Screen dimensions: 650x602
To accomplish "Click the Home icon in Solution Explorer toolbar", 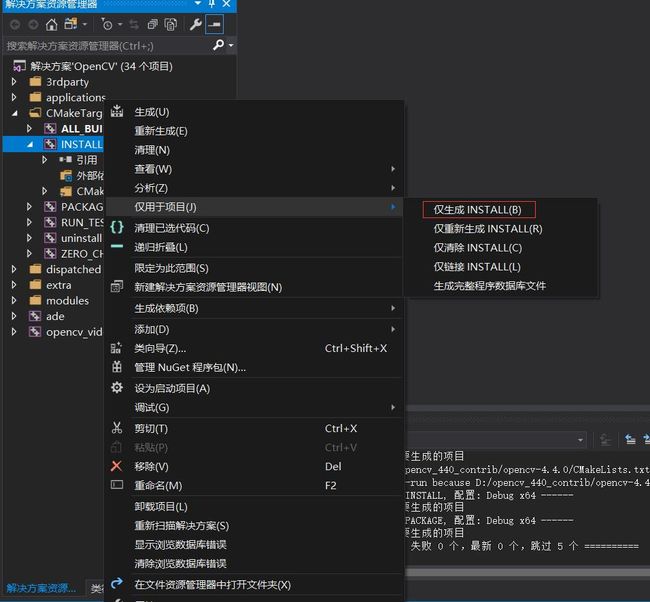I will pos(51,24).
